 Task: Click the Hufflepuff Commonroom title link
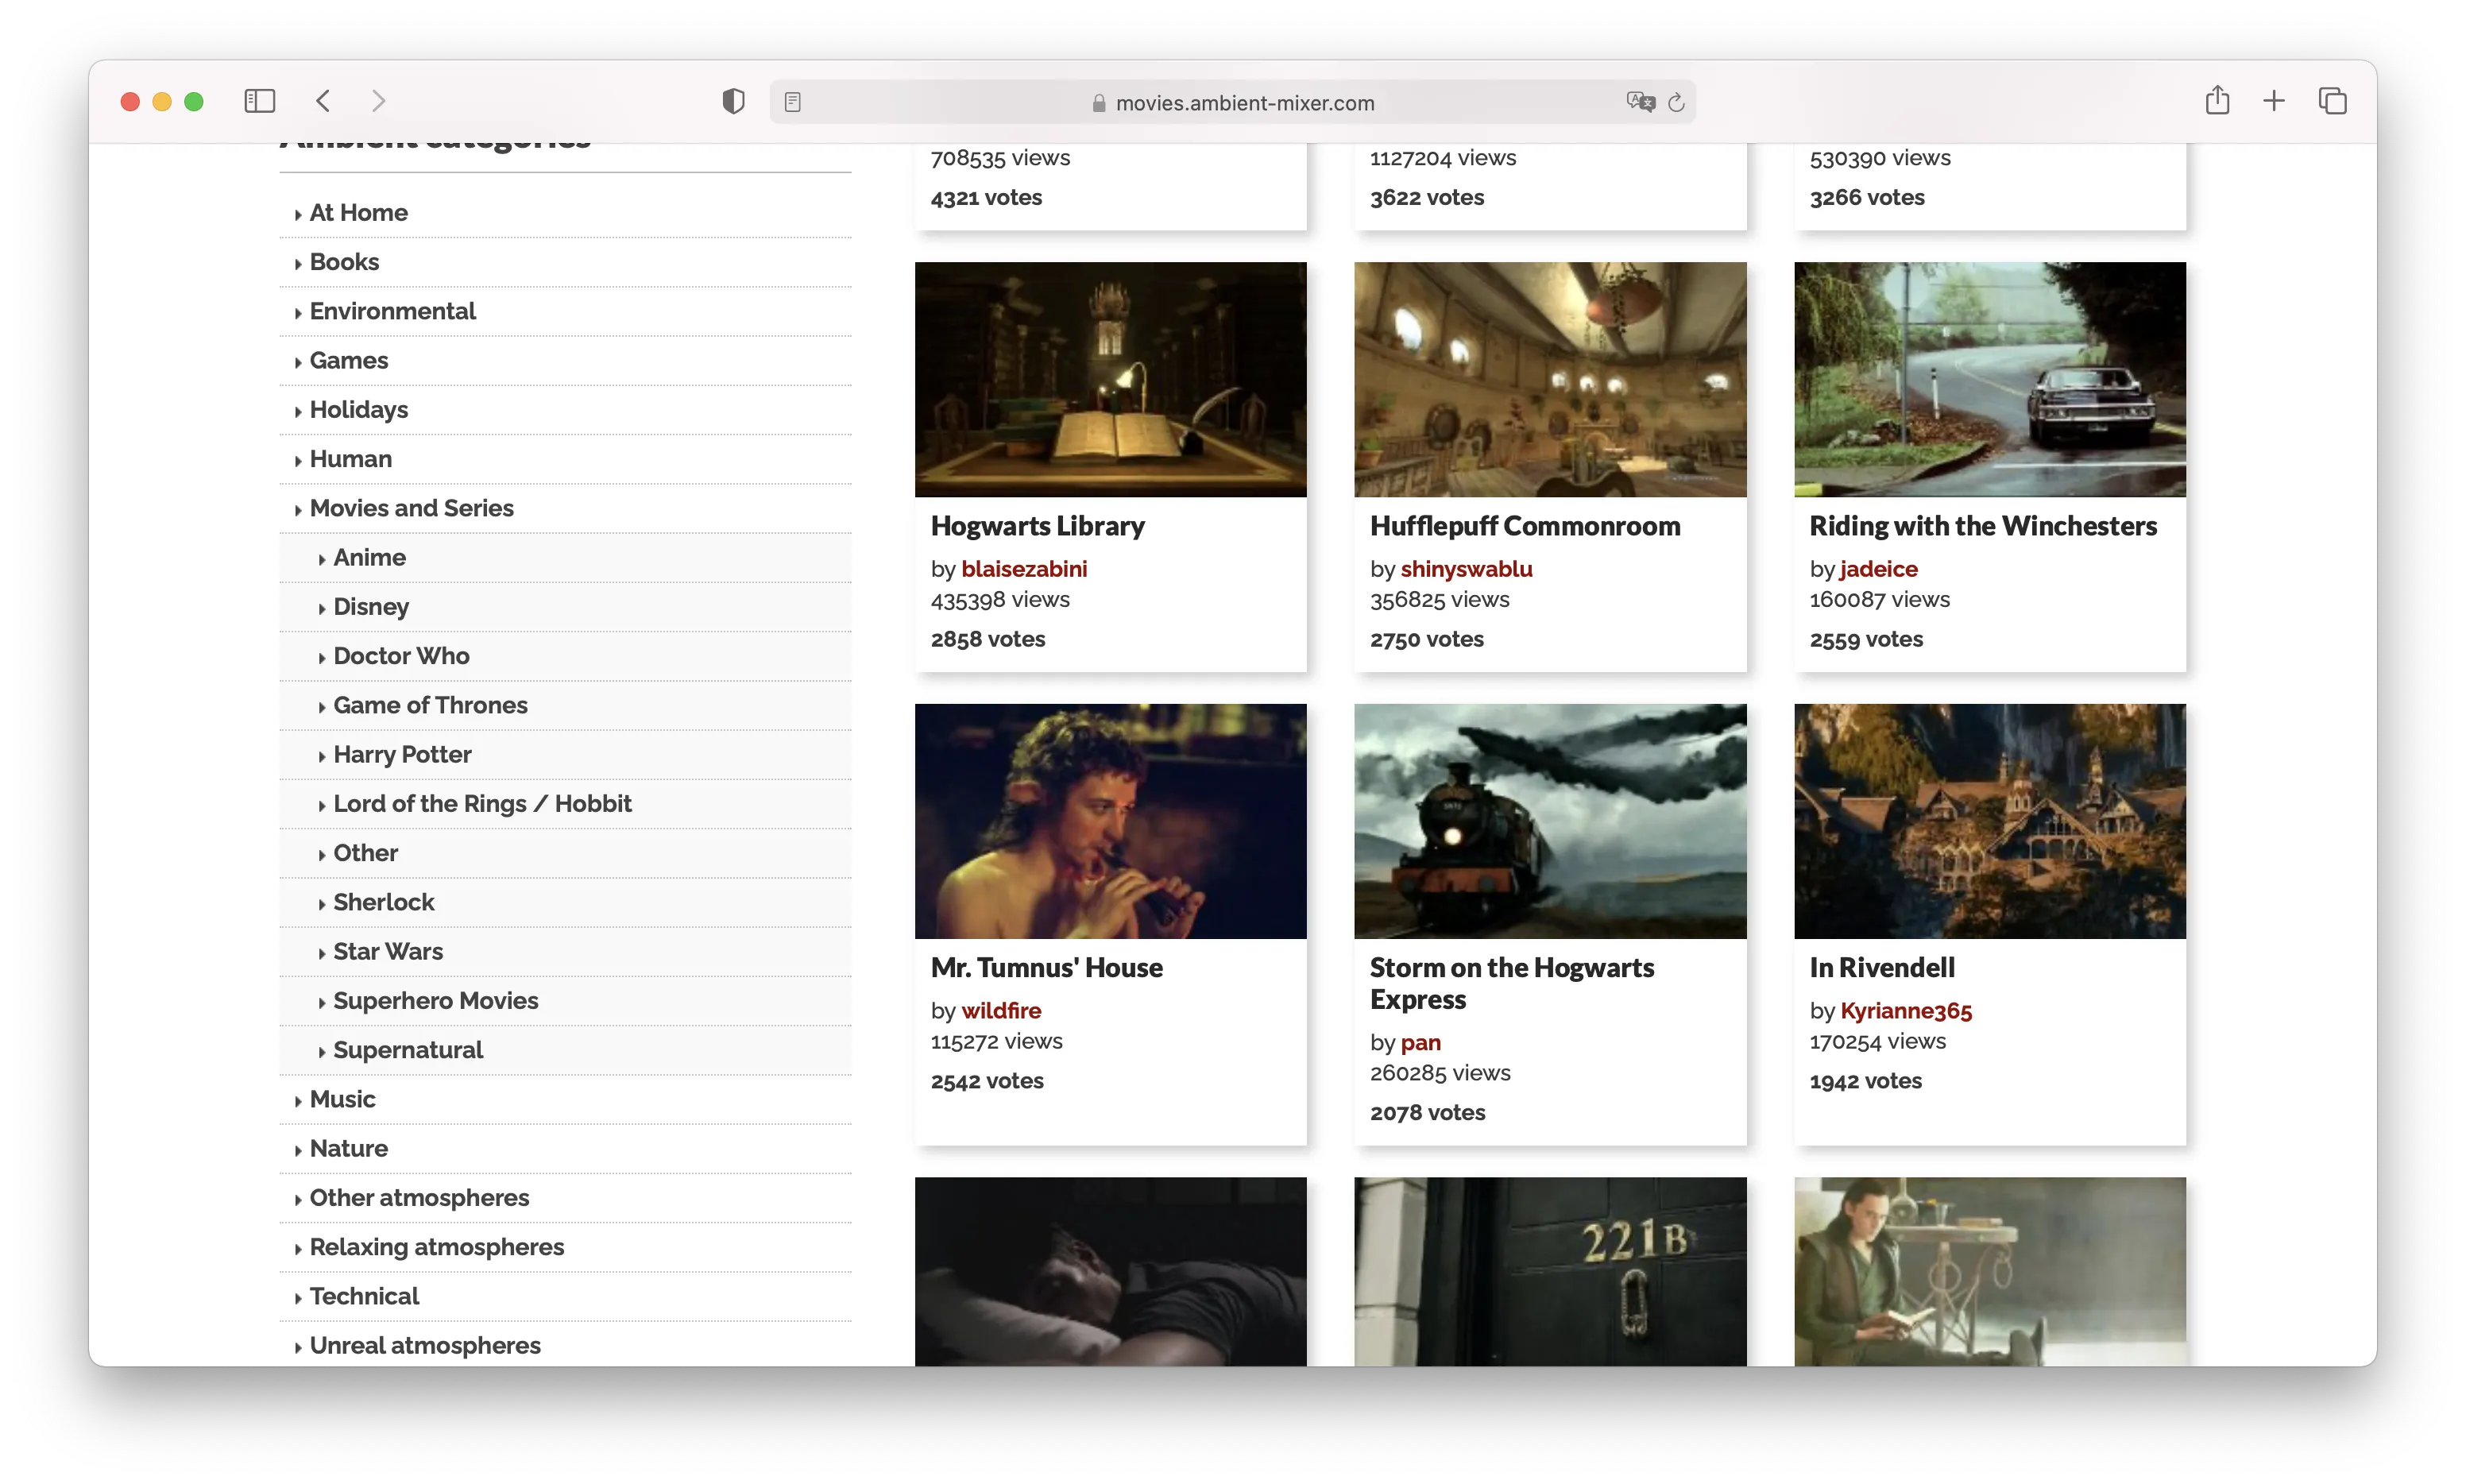pyautogui.click(x=1525, y=526)
